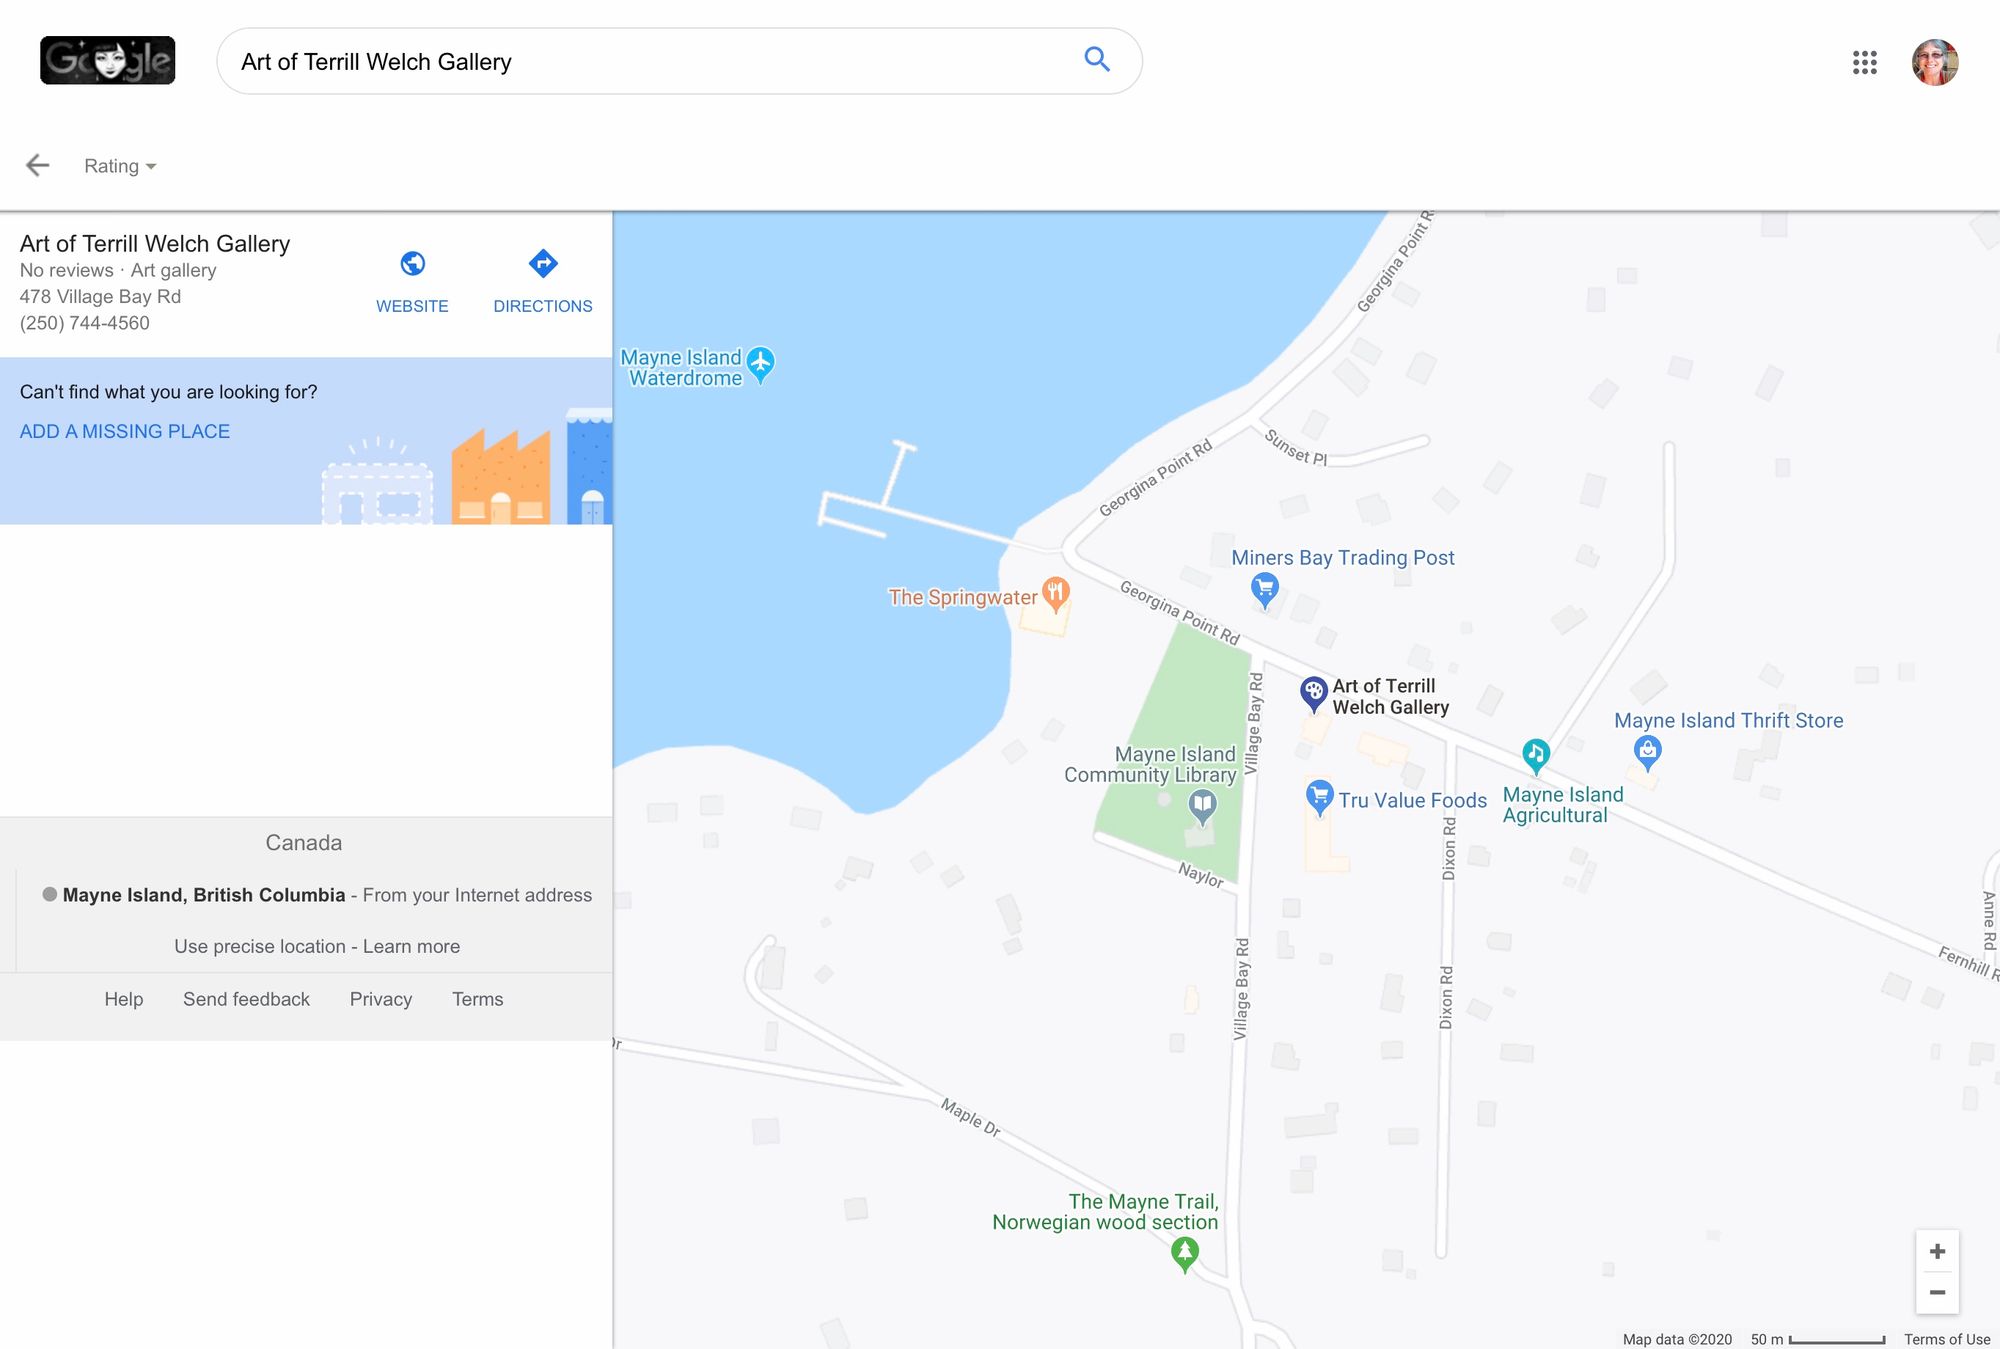Open the account profile picture
Viewport: 2000px width, 1349px height.
click(x=1935, y=62)
